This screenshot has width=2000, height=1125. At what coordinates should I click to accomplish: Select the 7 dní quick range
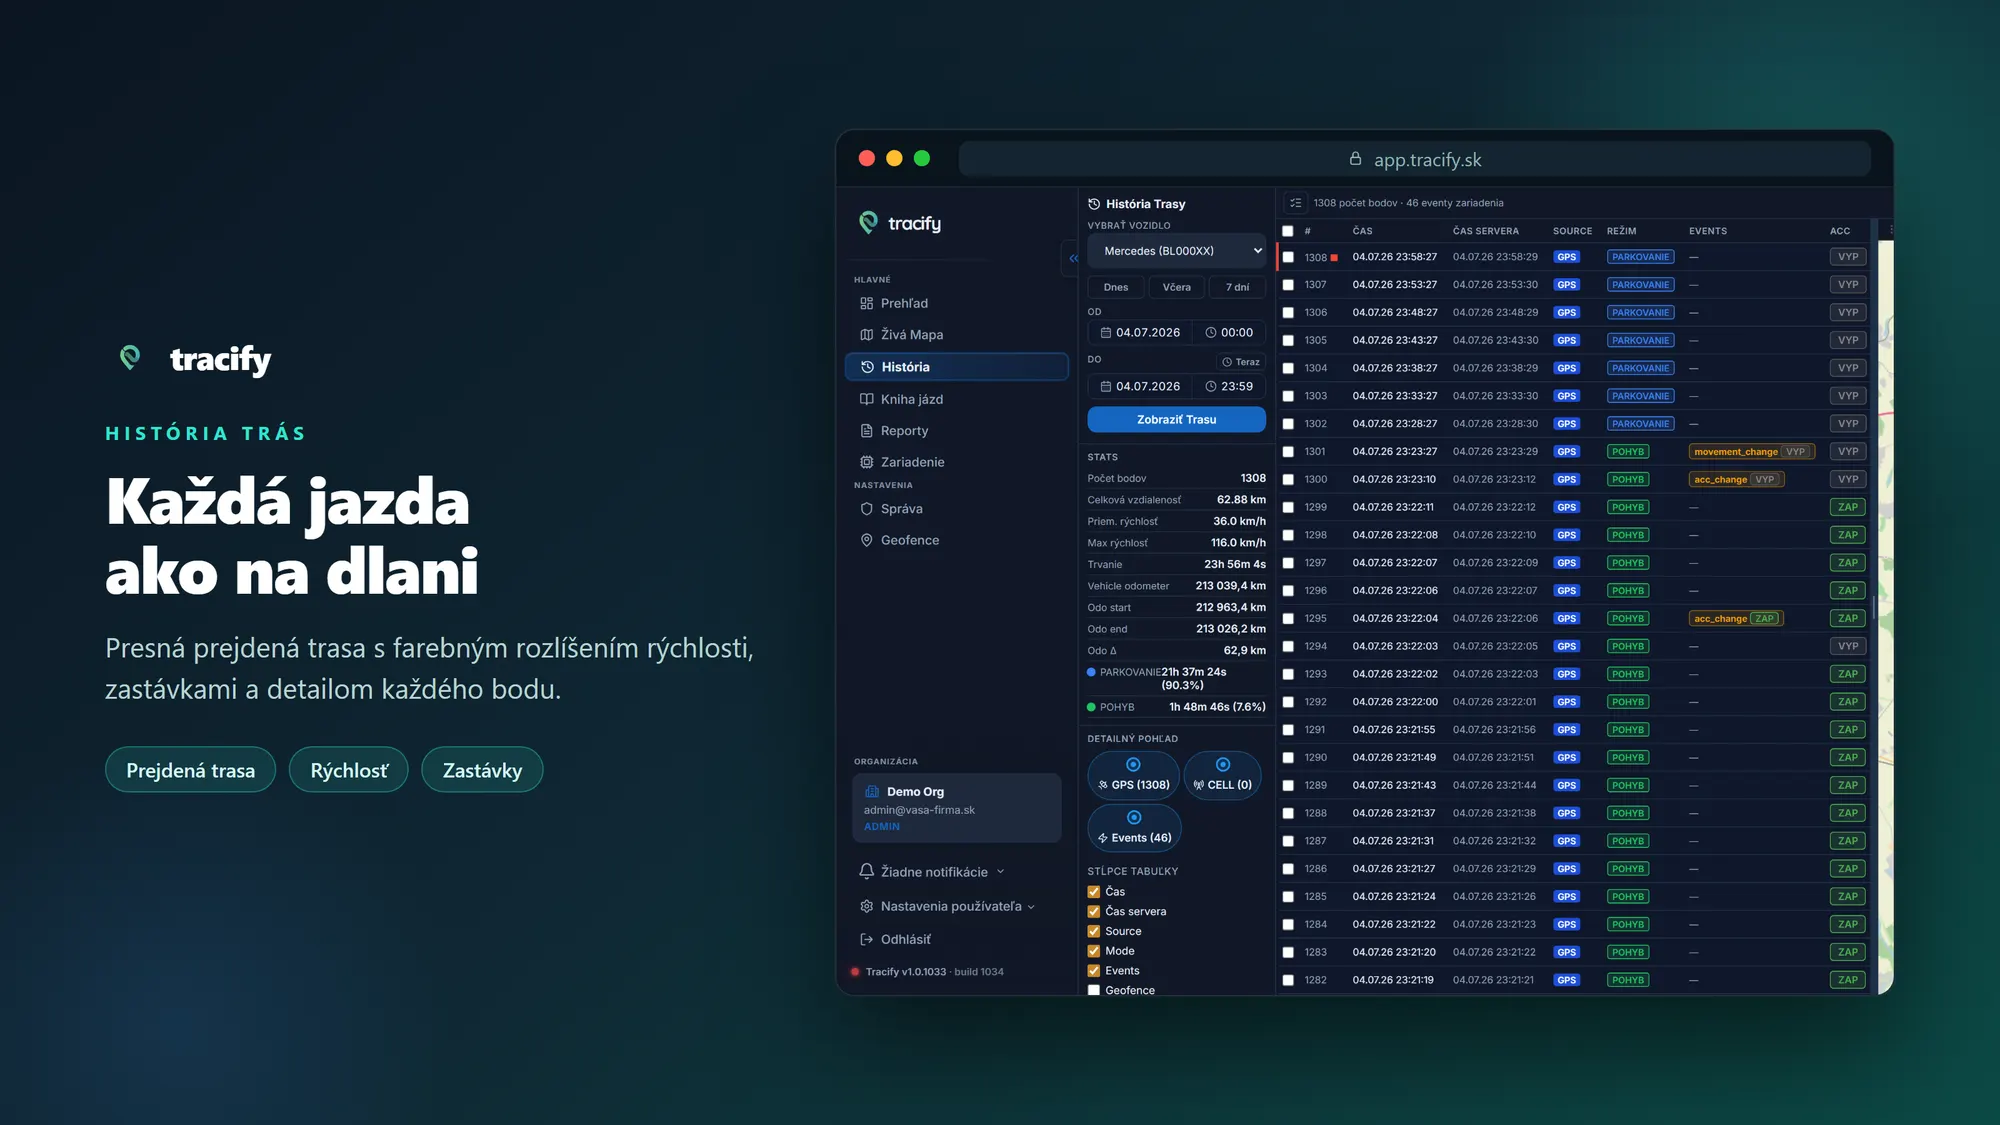[x=1237, y=287]
